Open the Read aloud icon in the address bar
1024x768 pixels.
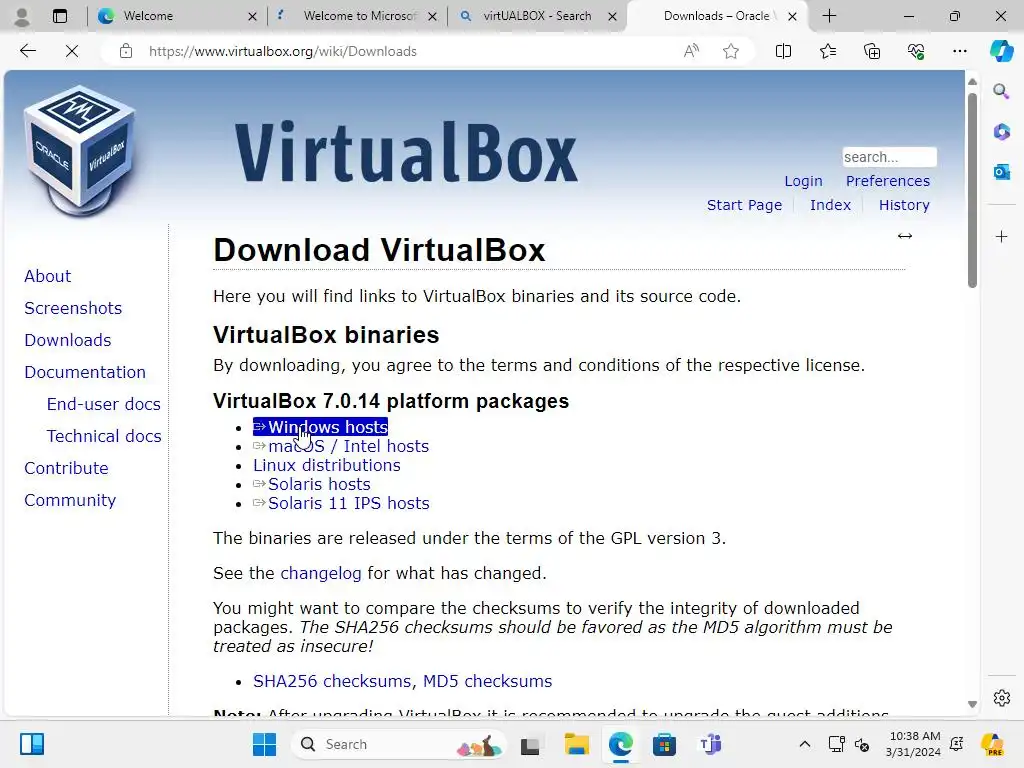(x=691, y=51)
